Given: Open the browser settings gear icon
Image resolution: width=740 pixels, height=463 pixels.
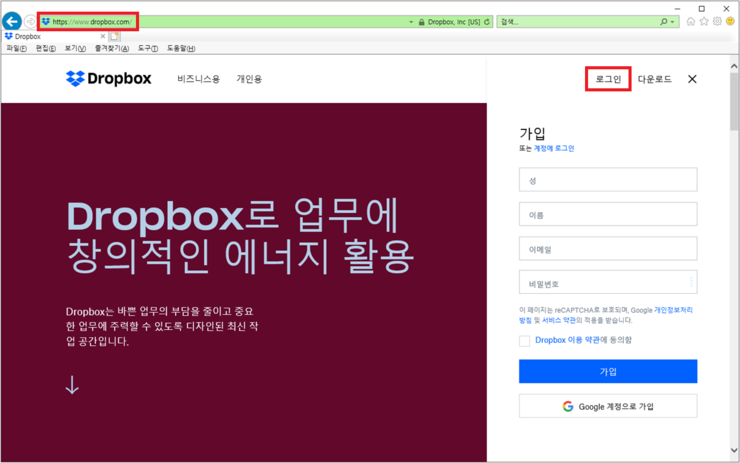Looking at the screenshot, I should click(717, 21).
